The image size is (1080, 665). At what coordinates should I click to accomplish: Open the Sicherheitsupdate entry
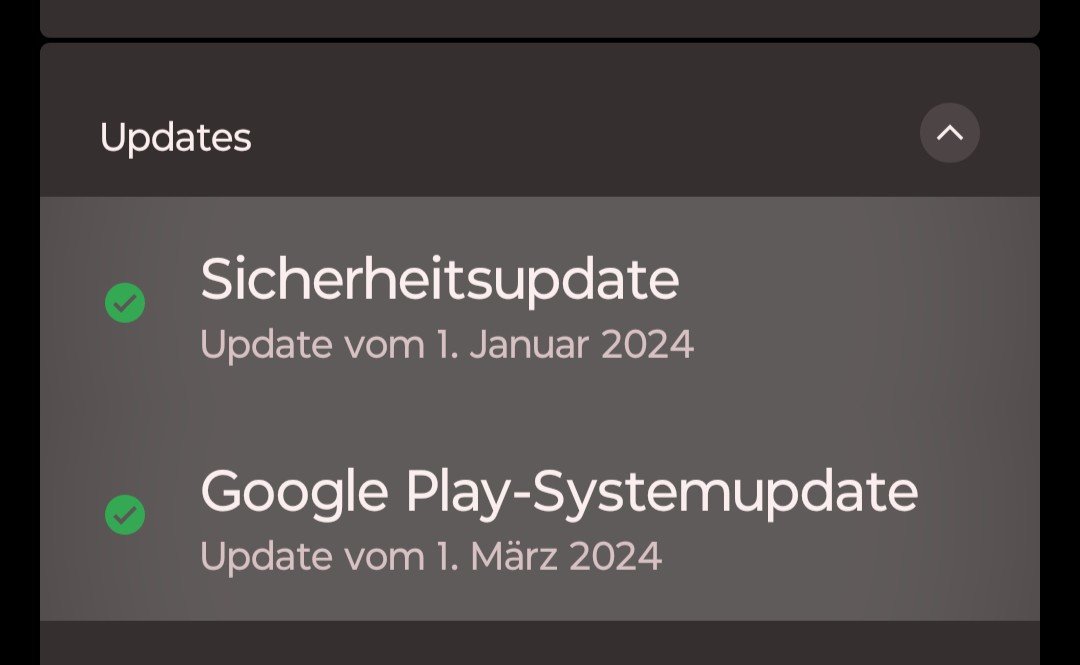point(540,303)
